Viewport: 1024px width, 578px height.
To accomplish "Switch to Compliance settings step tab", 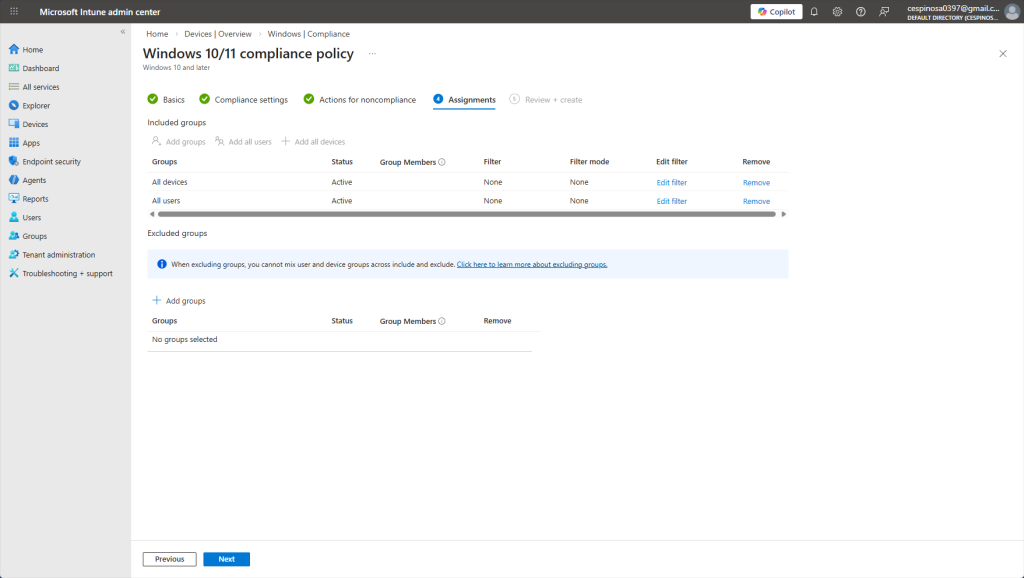I will point(250,100).
